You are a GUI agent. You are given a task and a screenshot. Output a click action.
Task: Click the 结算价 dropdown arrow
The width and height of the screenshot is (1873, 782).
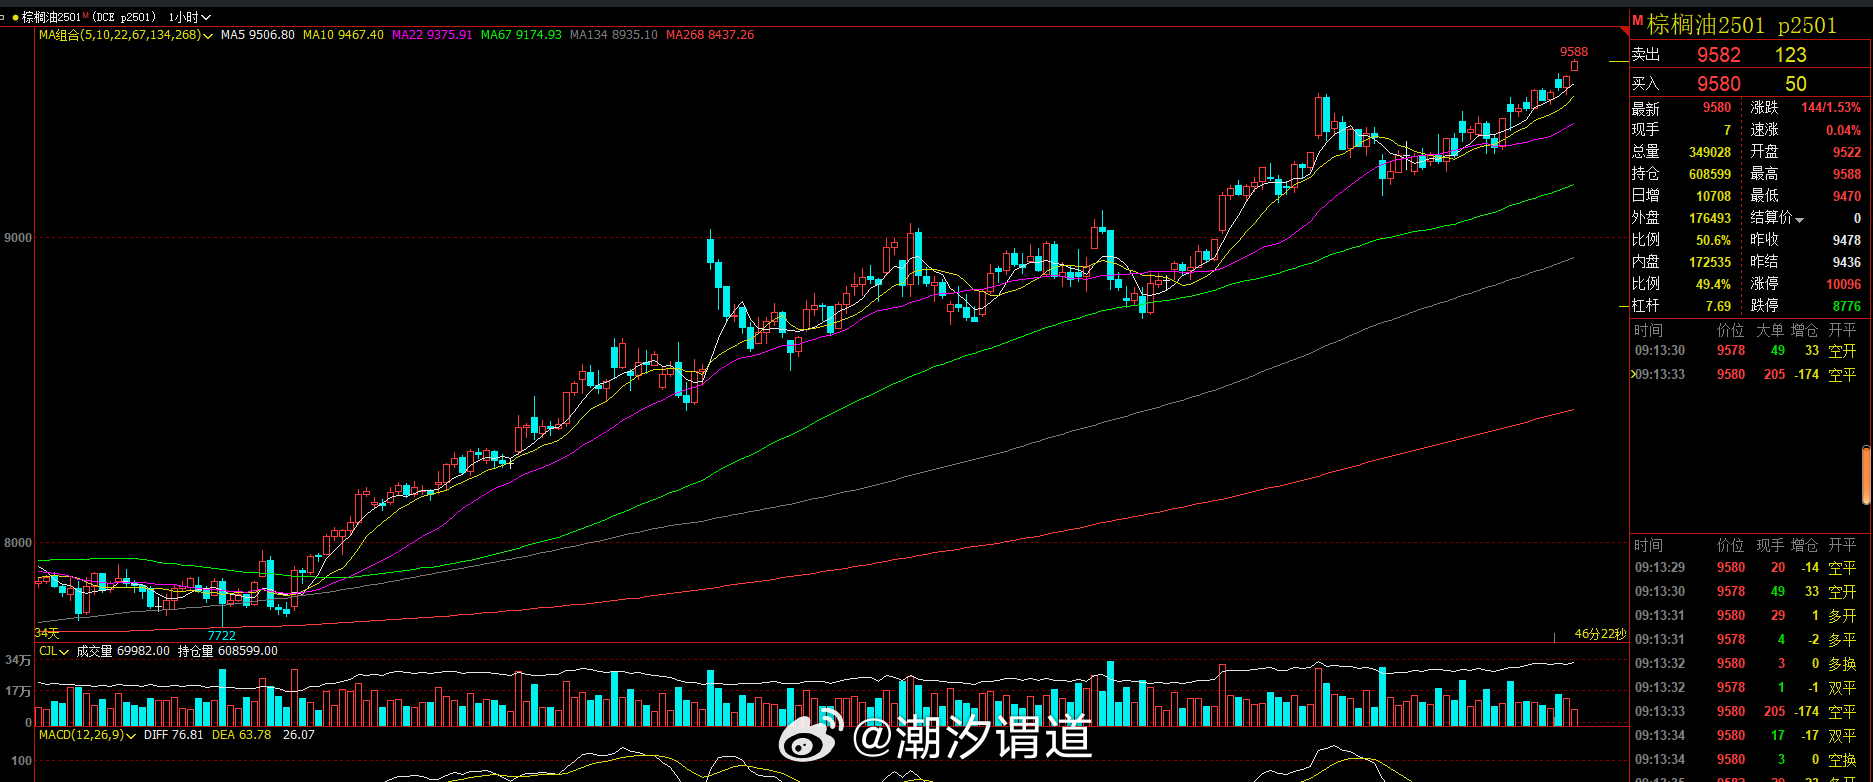(1799, 219)
